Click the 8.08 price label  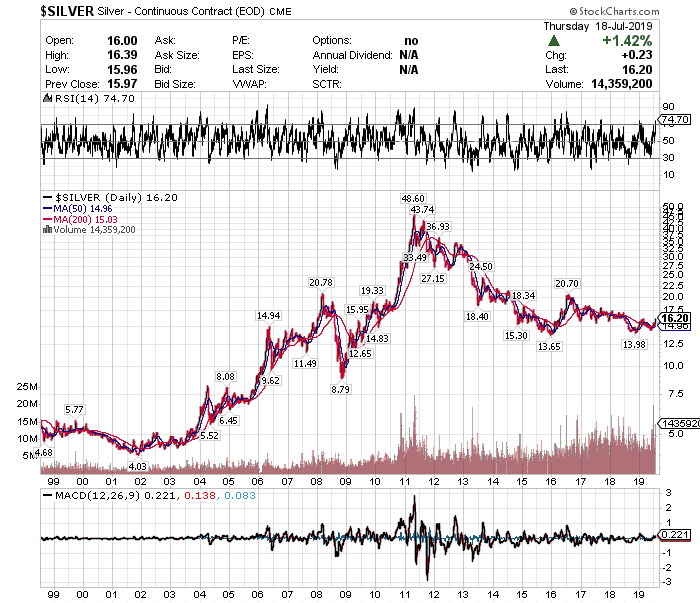pos(225,377)
